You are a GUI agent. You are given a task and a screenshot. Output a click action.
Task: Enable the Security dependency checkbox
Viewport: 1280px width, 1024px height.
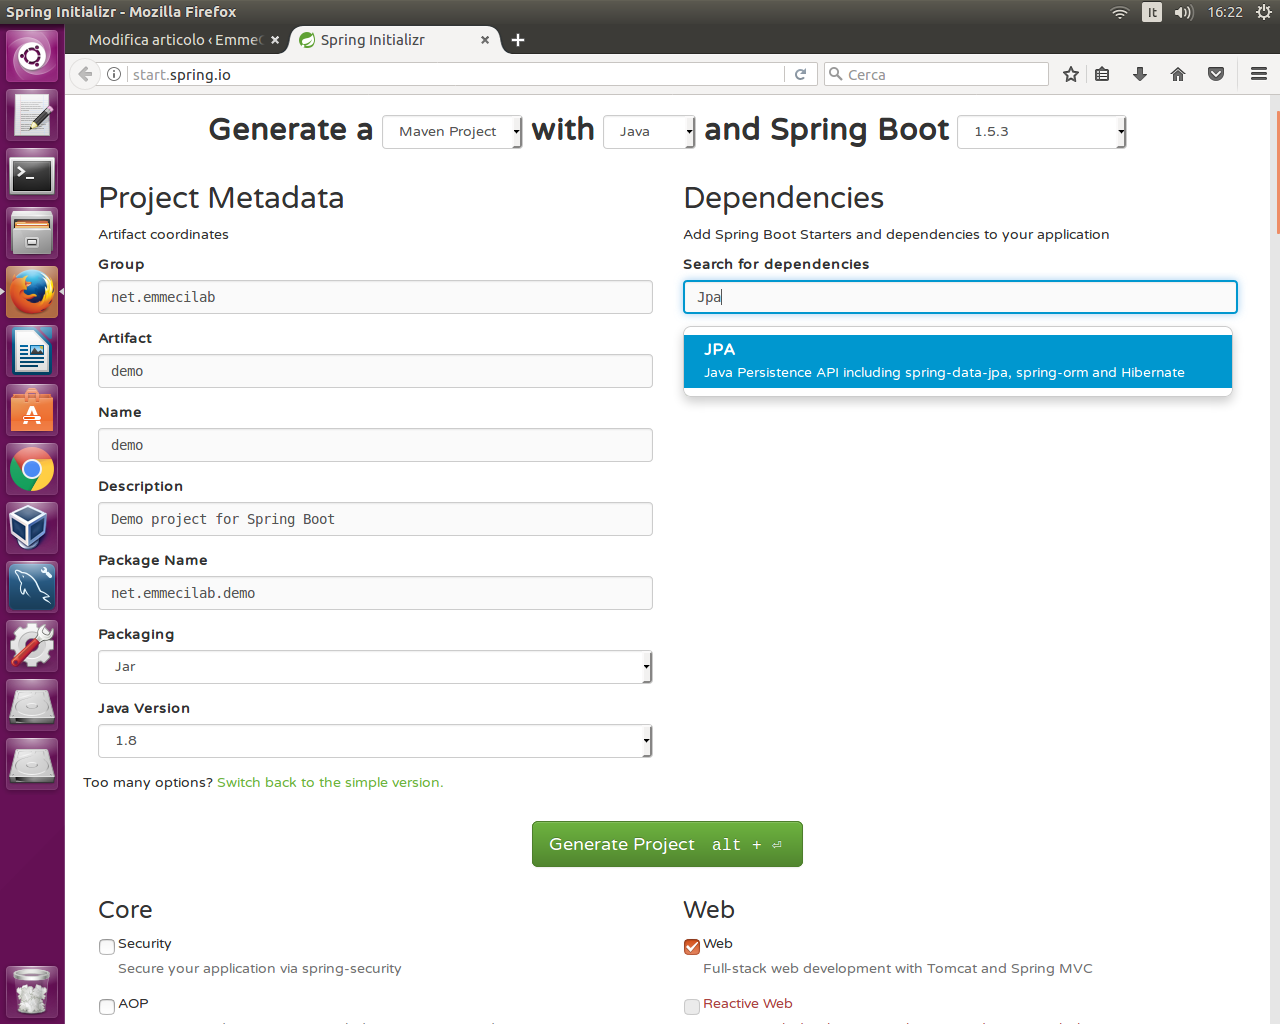click(107, 947)
